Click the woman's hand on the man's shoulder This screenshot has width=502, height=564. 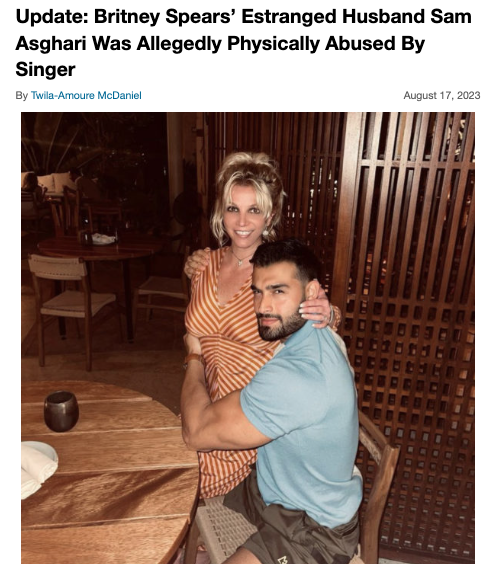pyautogui.click(x=316, y=311)
